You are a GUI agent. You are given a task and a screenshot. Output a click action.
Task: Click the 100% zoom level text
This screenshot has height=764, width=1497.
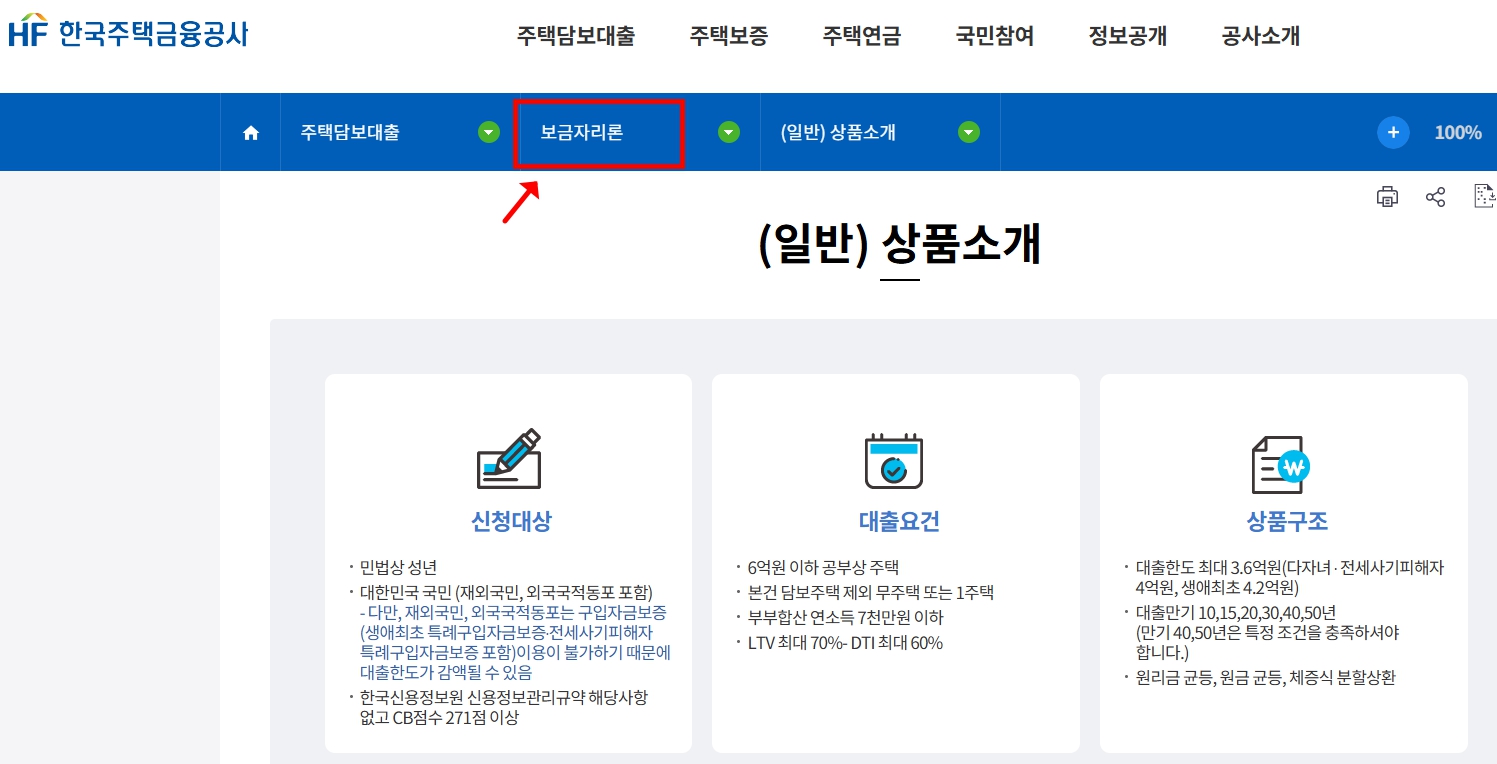pyautogui.click(x=1458, y=132)
